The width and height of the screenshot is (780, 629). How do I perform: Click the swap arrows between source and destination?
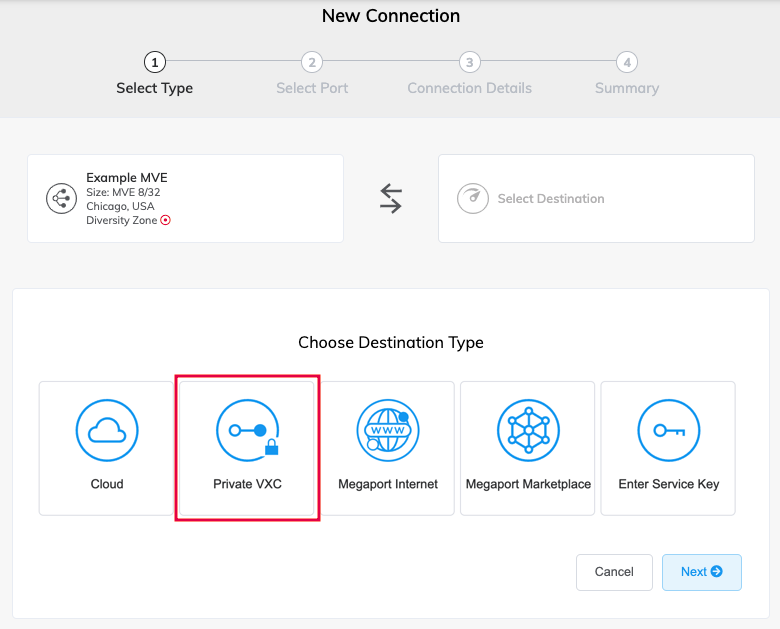[391, 198]
